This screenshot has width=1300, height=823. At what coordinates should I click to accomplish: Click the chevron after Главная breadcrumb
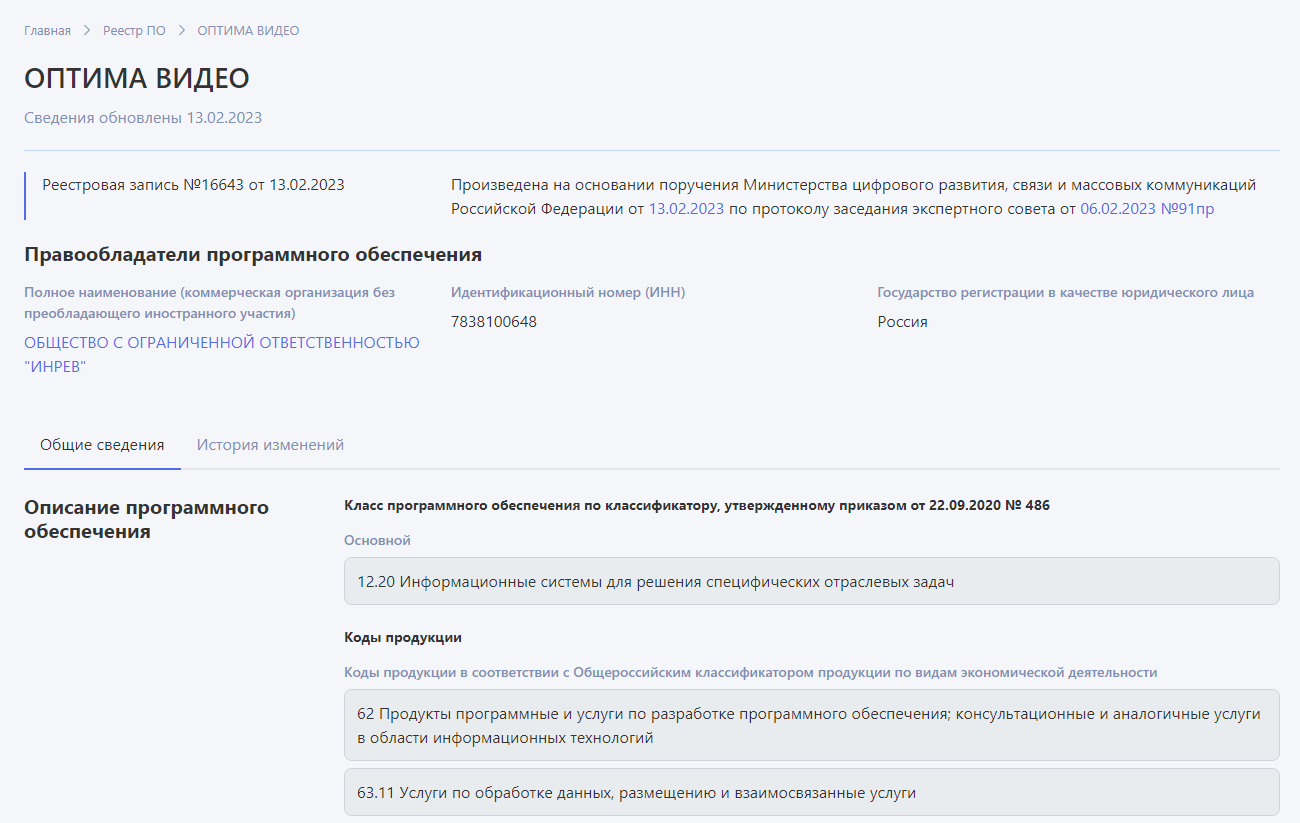pyautogui.click(x=87, y=31)
